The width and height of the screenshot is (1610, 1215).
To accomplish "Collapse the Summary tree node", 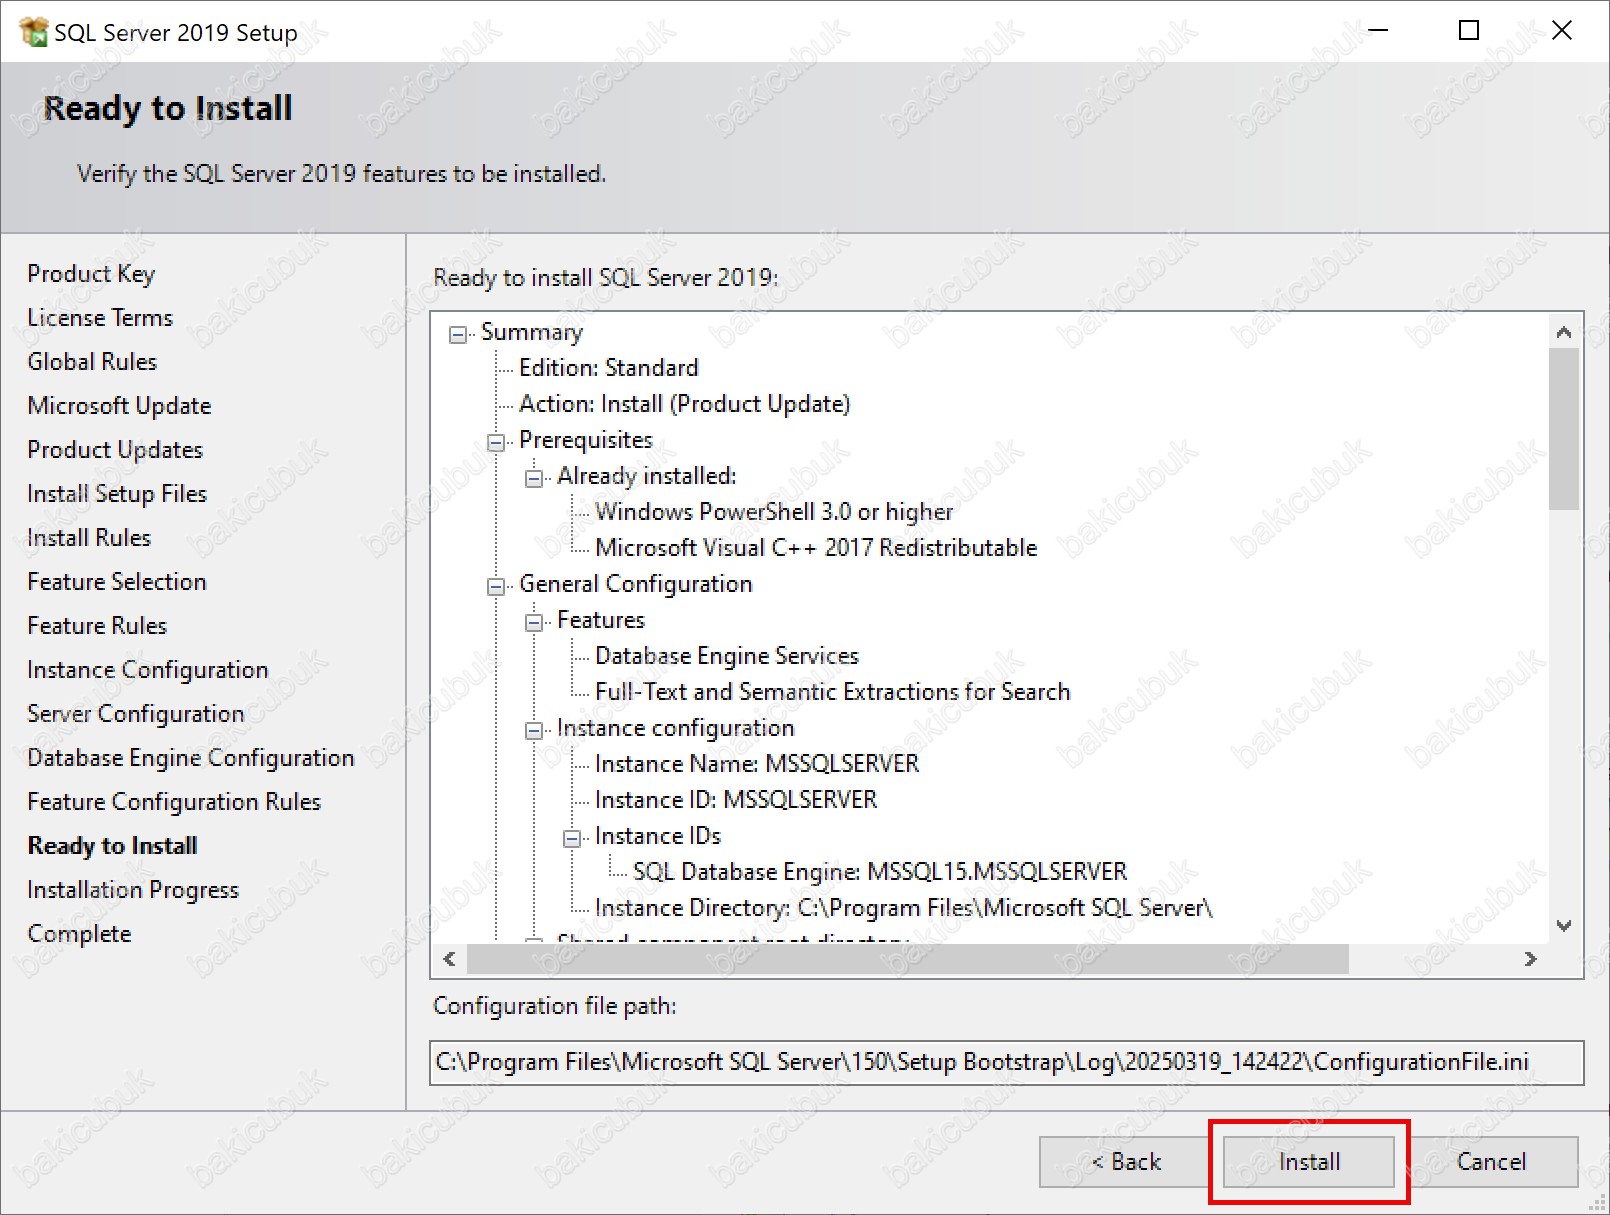I will pyautogui.click(x=458, y=334).
